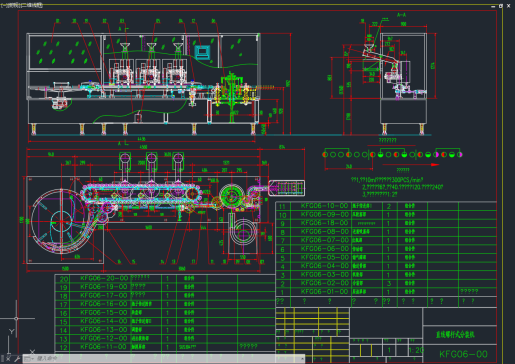Select part number KFG06-06-00 in the parts list

click(x=324, y=249)
